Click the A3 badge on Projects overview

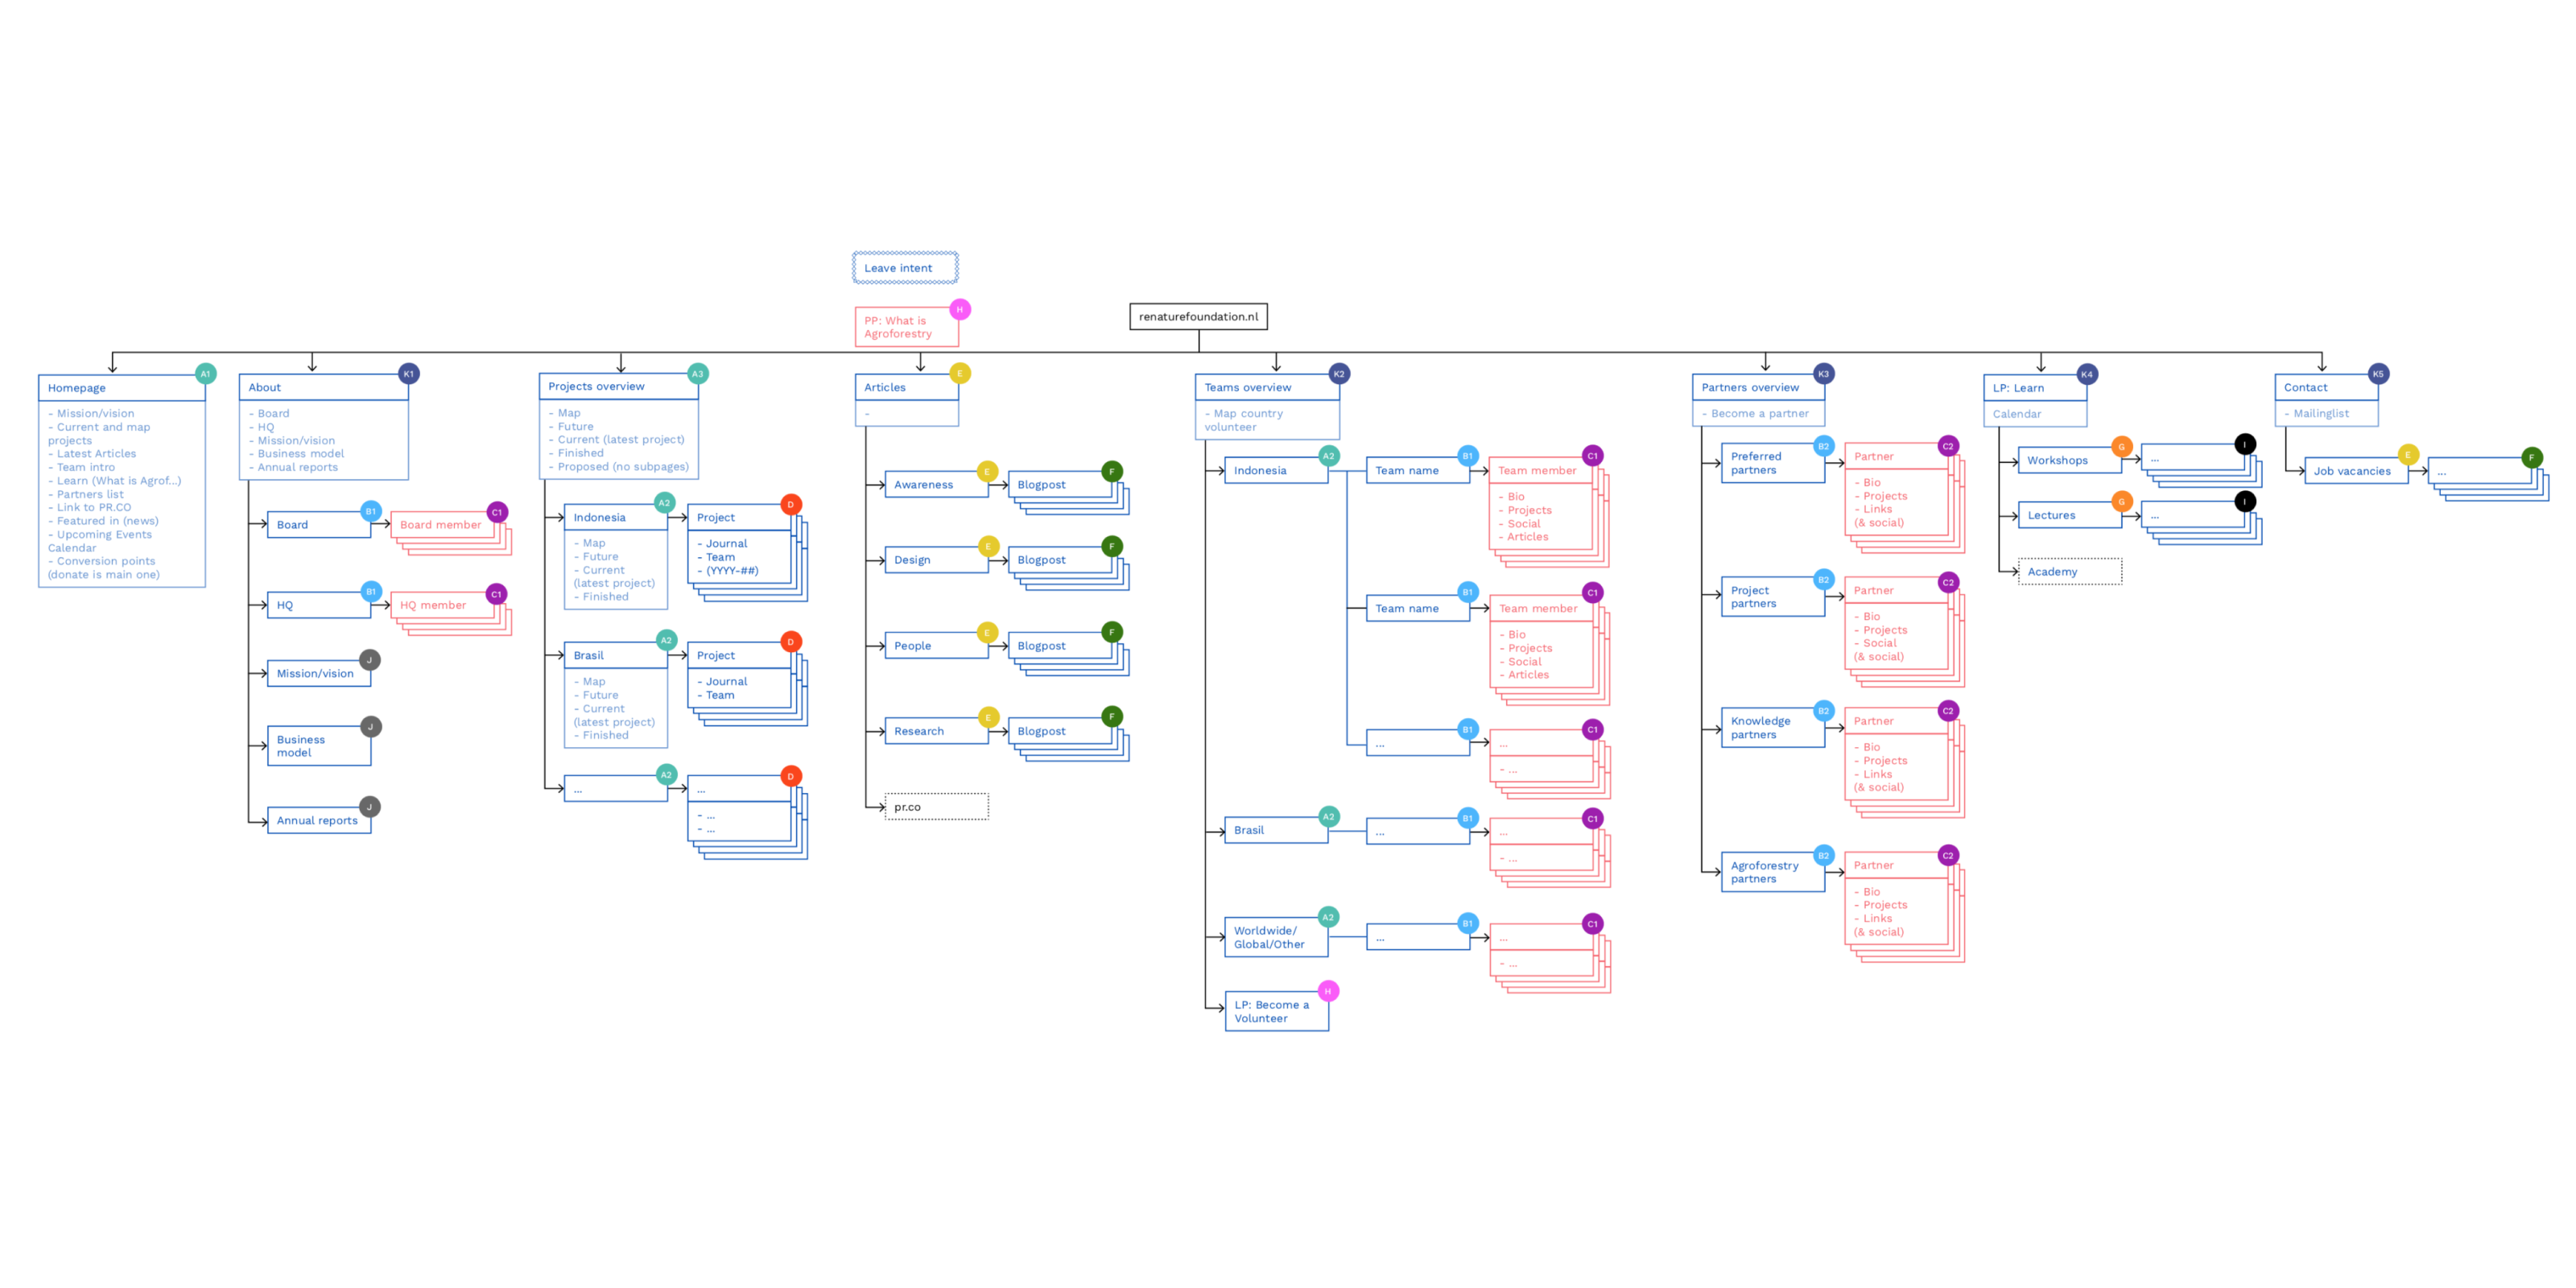click(x=698, y=374)
